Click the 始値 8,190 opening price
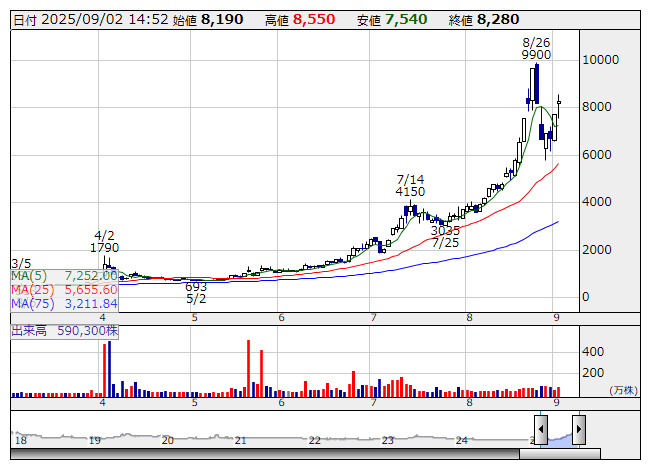 (x=207, y=19)
